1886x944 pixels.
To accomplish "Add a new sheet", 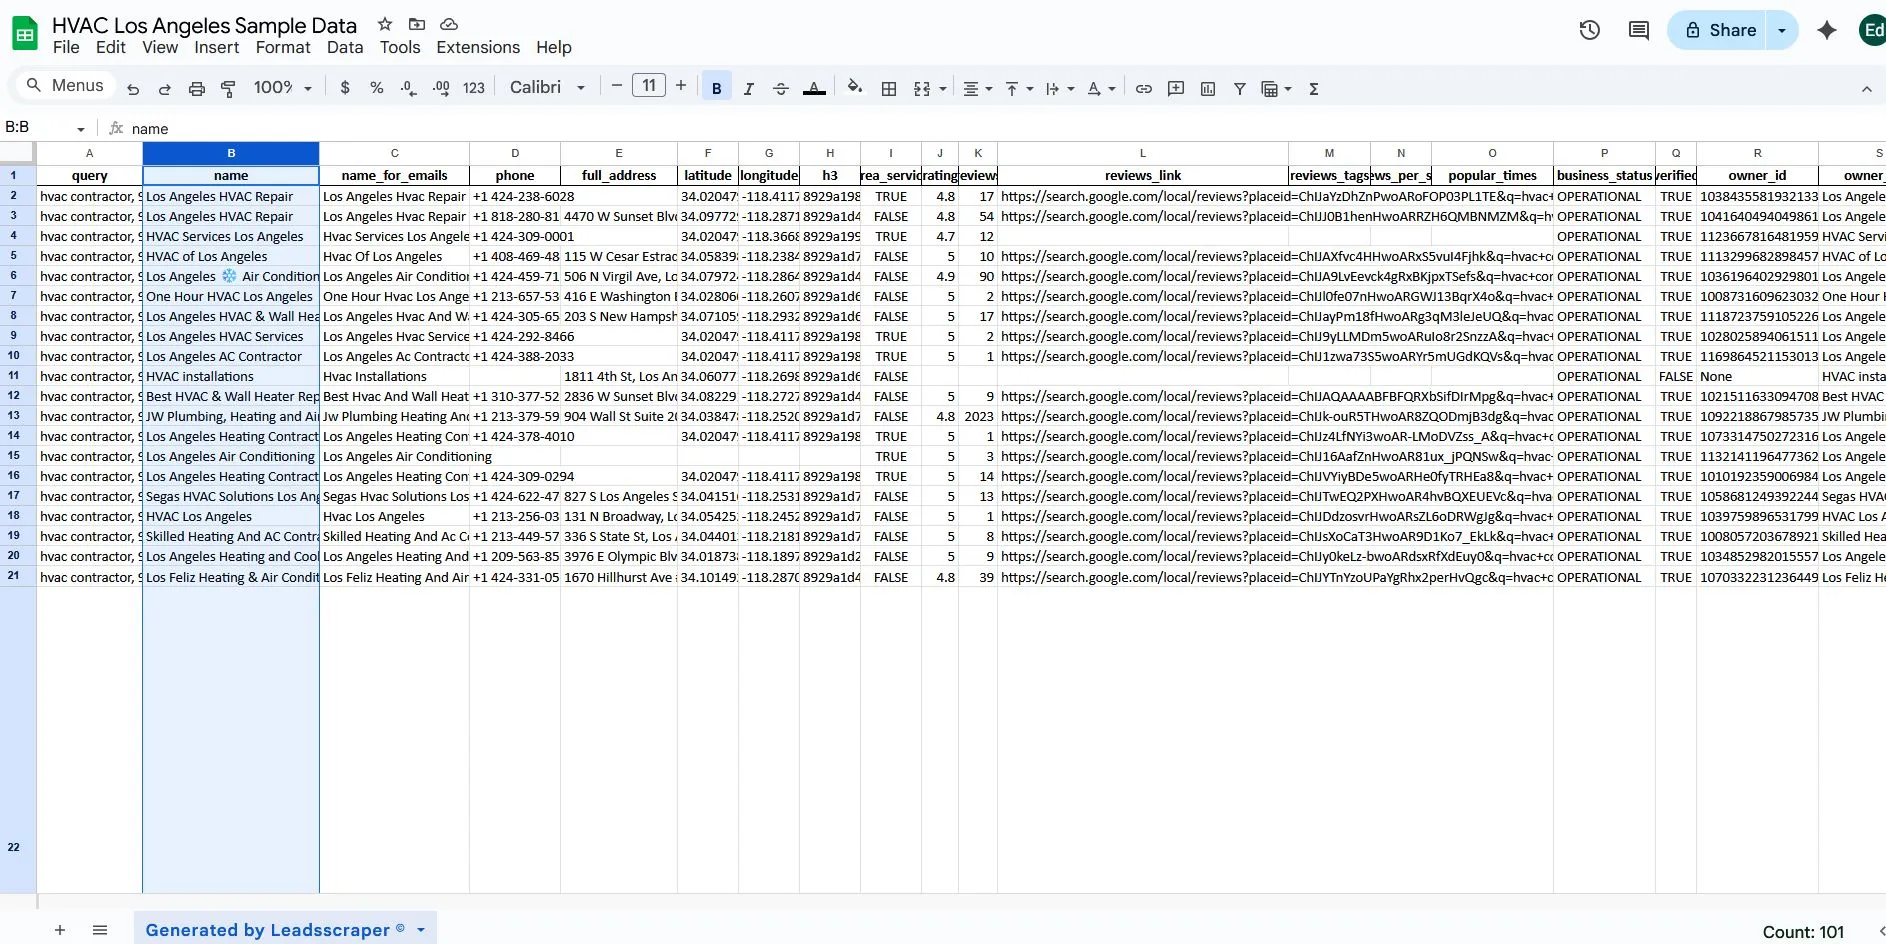I will [60, 930].
